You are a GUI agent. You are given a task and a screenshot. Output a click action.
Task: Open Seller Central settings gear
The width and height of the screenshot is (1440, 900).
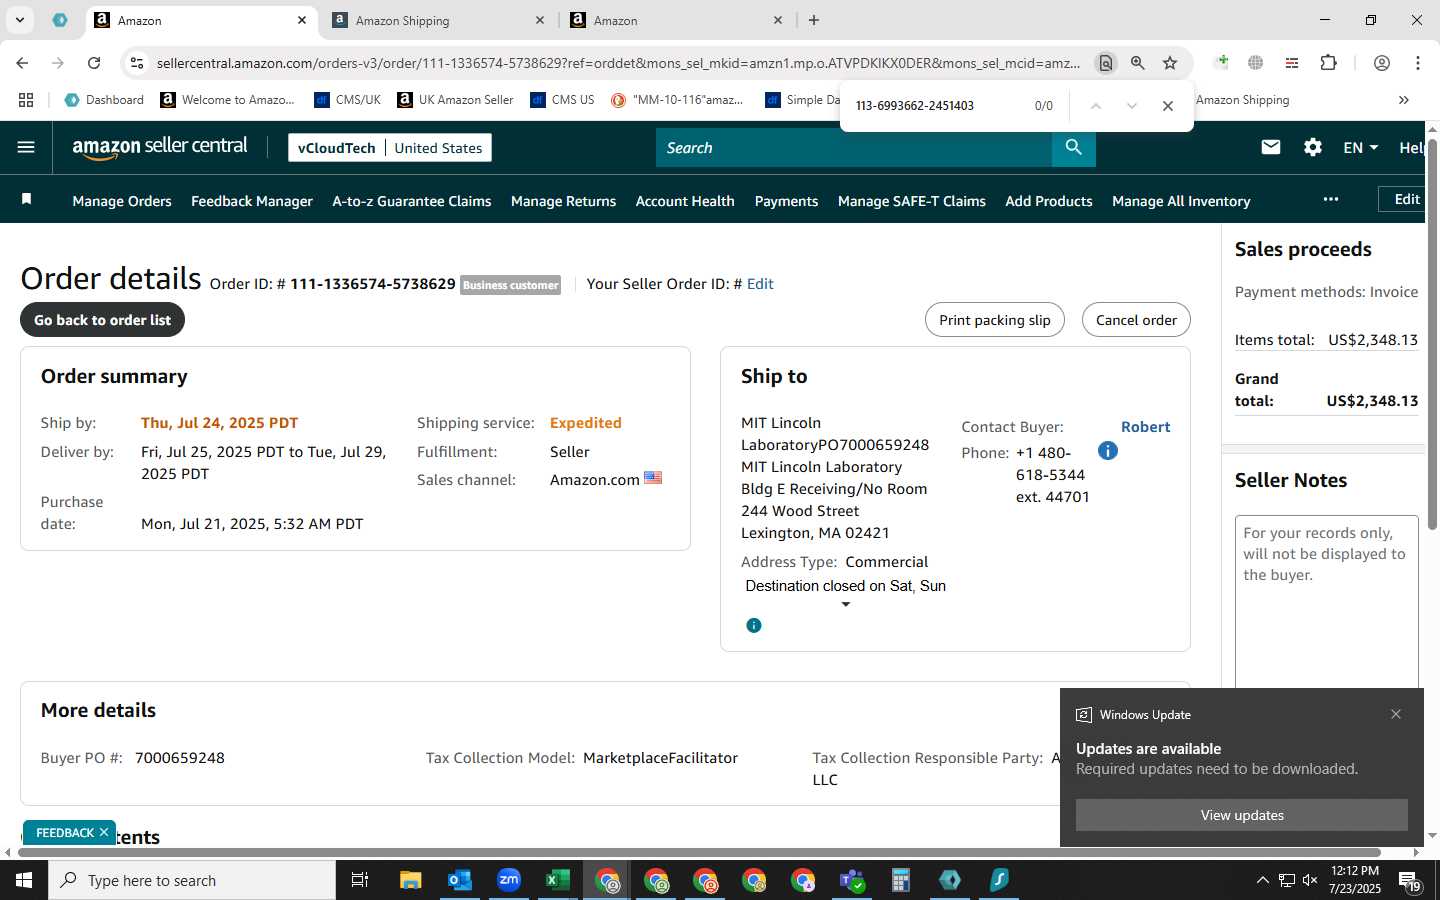[x=1313, y=147]
